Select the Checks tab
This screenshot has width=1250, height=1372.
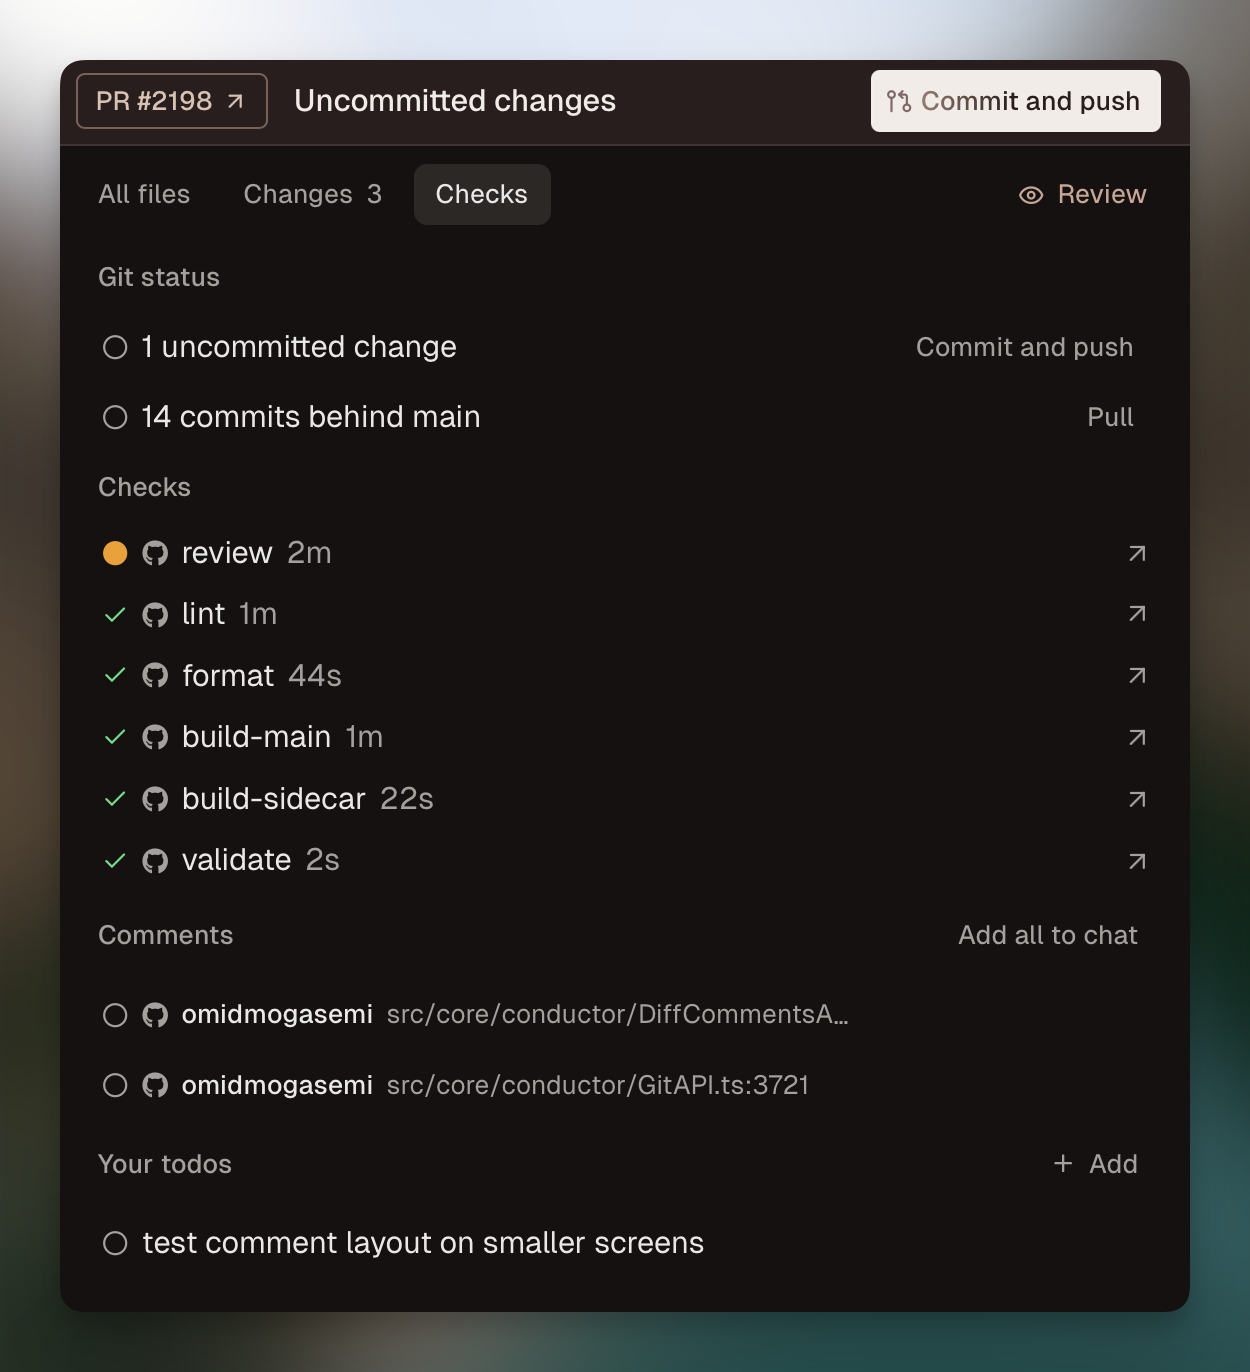click(x=481, y=194)
